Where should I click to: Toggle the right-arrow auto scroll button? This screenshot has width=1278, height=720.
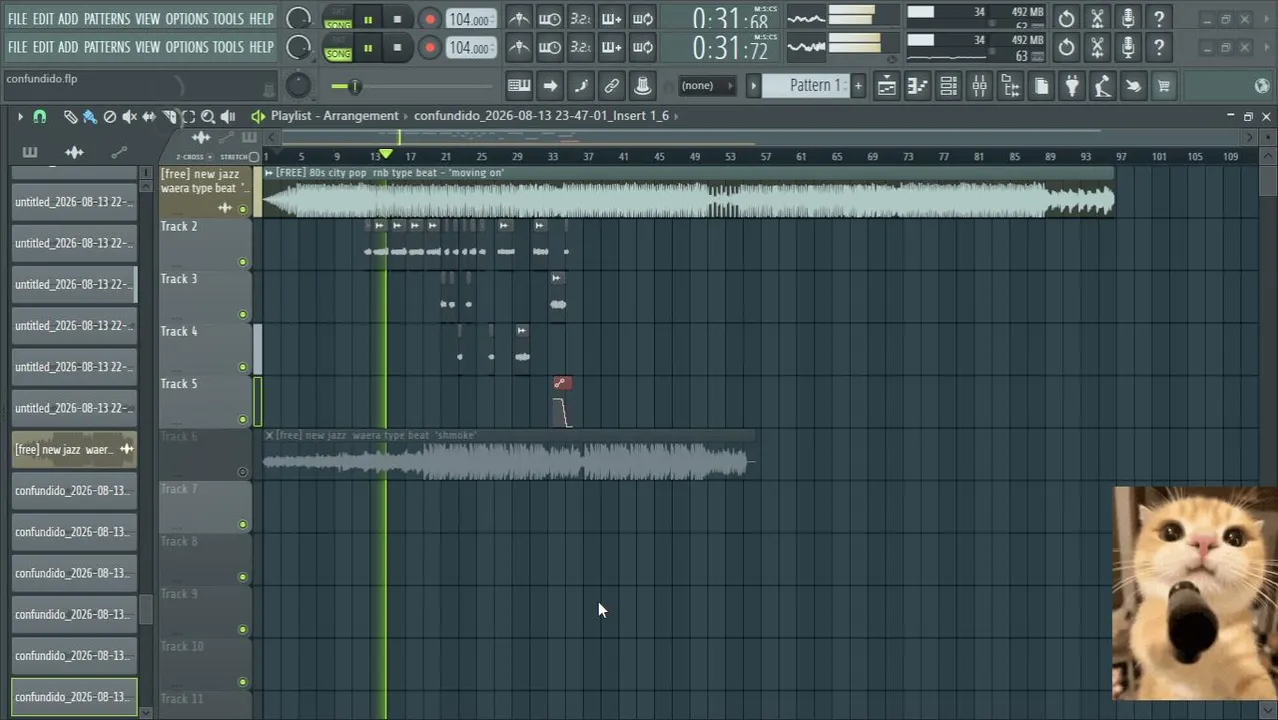(x=550, y=86)
